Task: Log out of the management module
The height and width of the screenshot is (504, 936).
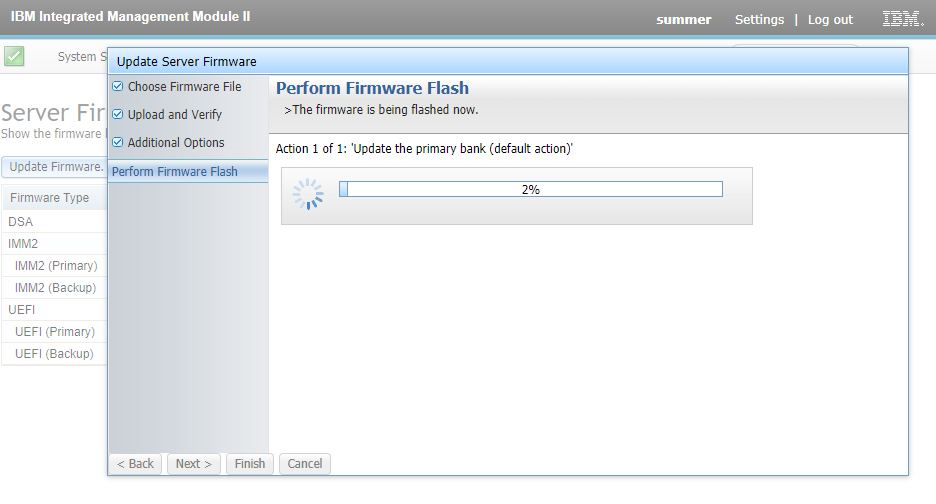Action: coord(830,20)
